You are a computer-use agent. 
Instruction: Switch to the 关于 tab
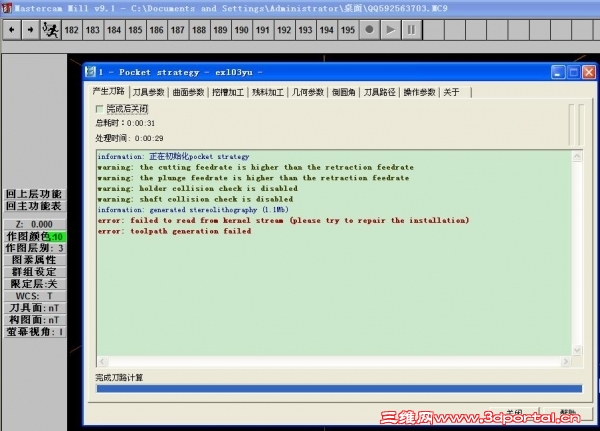pos(455,92)
